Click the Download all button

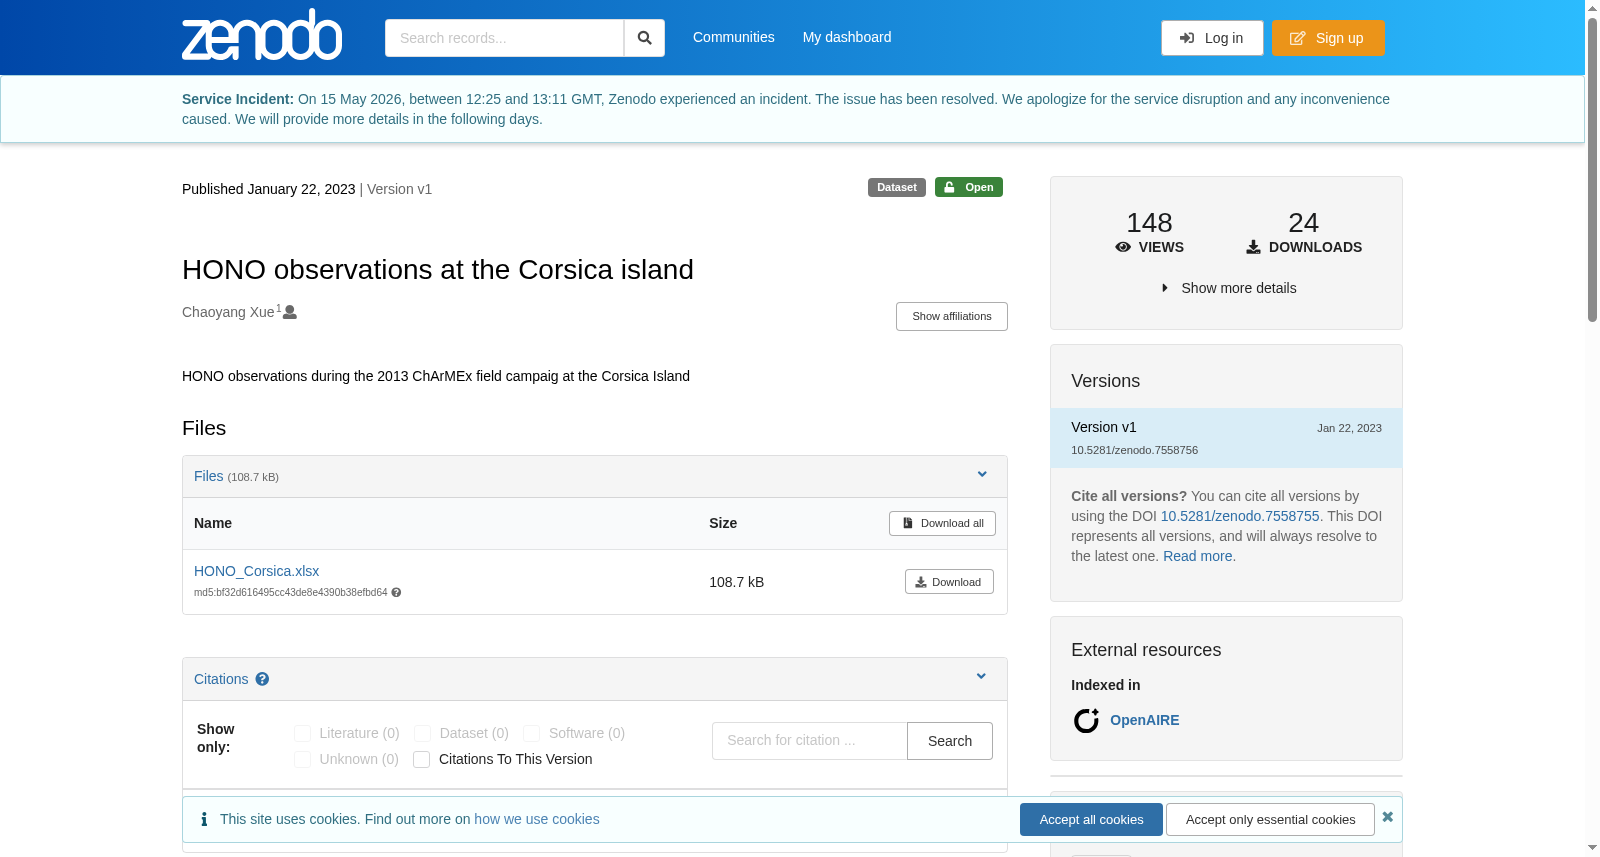coord(942,523)
